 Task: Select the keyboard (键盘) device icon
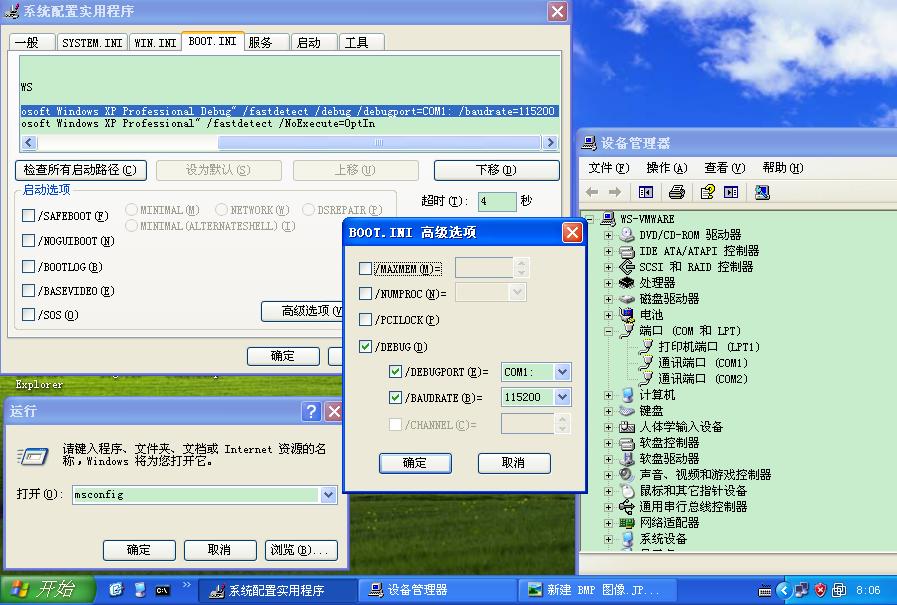[627, 411]
